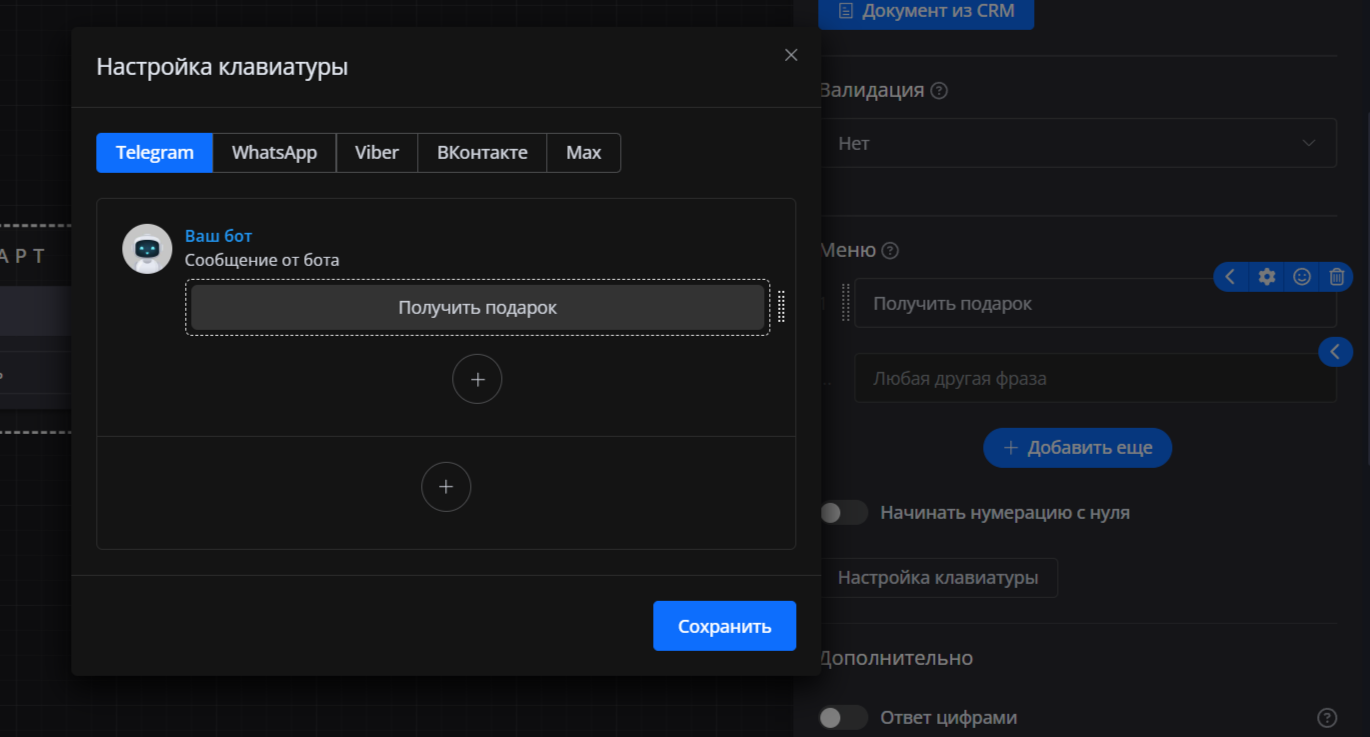Image resolution: width=1370 pixels, height=737 pixels.
Task: Click the Добавить еще button
Action: tap(1077, 448)
